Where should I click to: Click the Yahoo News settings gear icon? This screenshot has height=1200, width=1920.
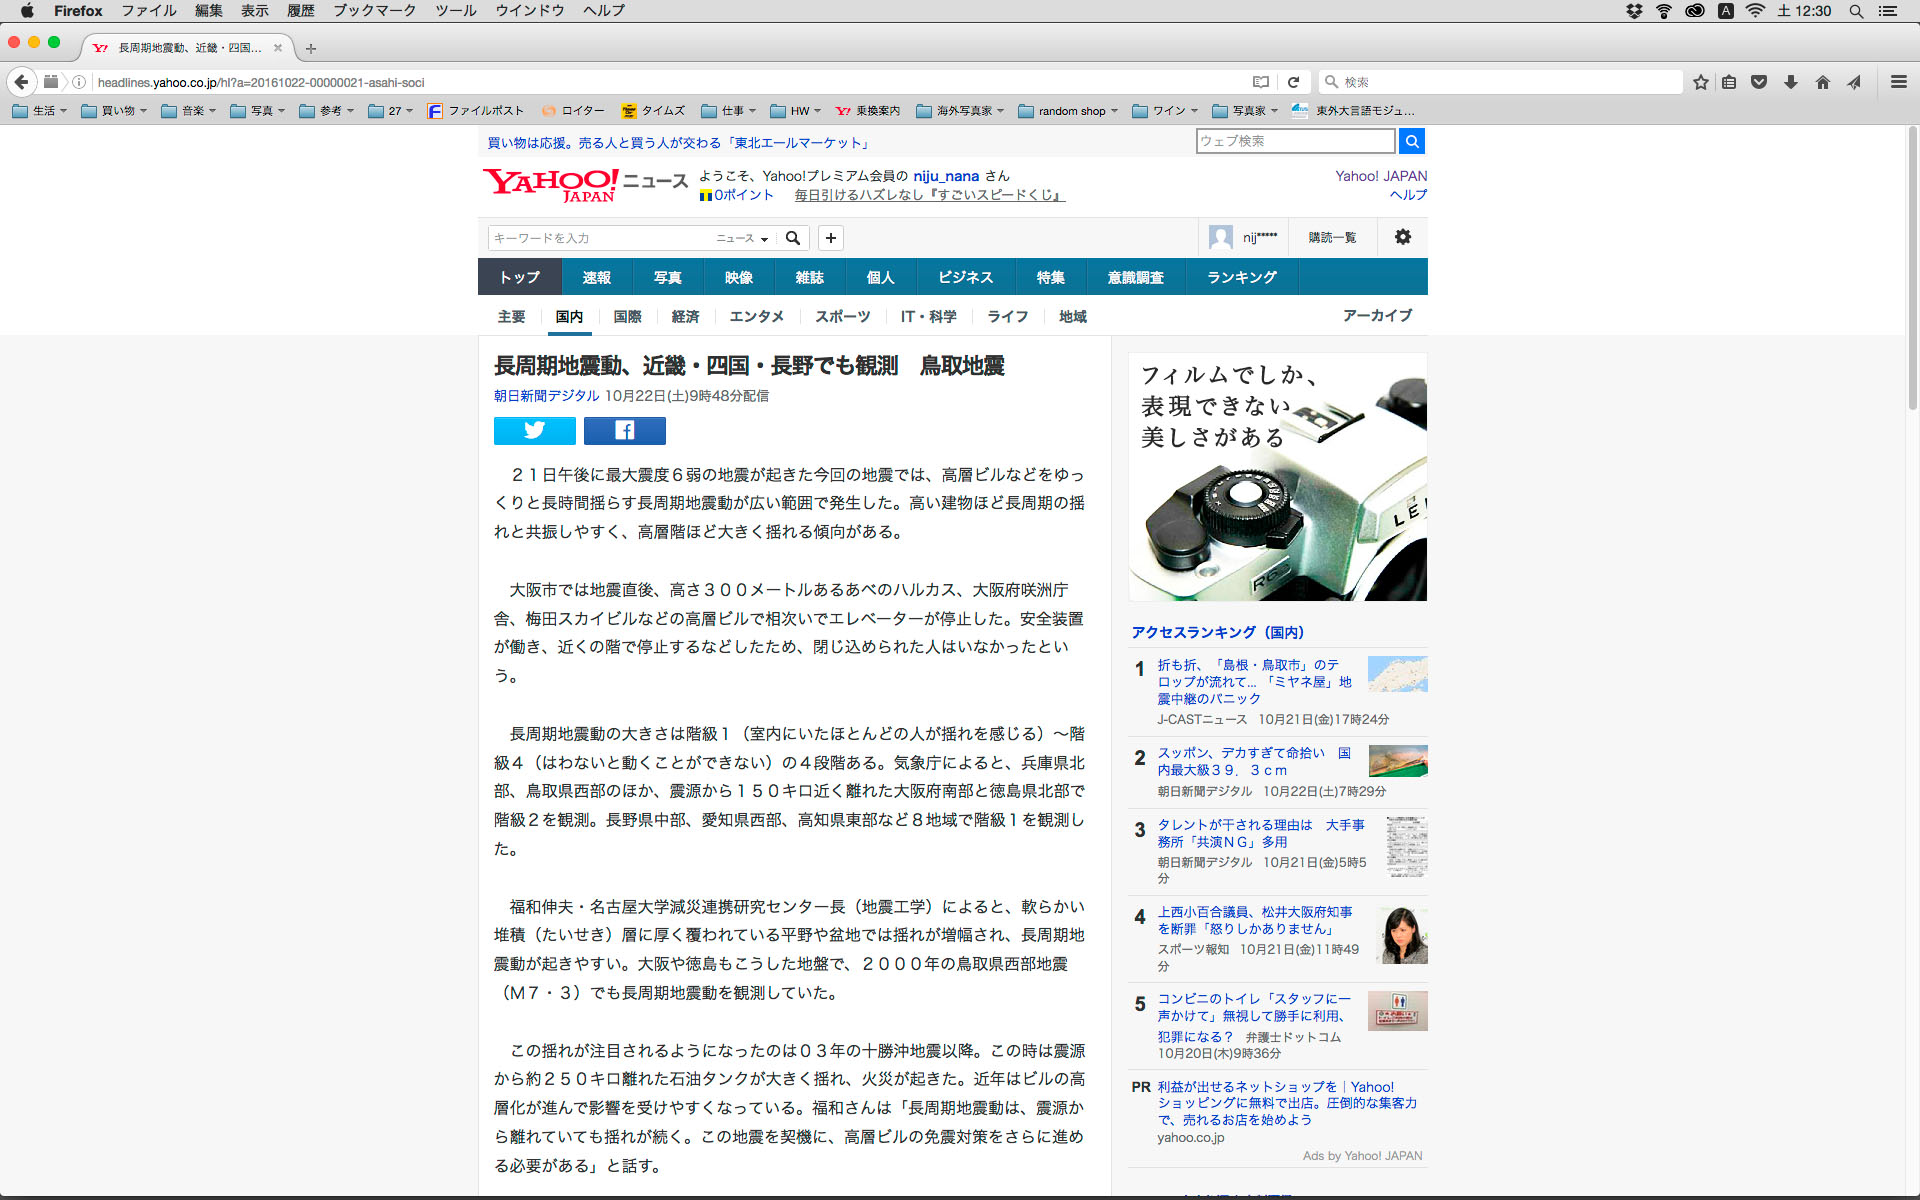pyautogui.click(x=1402, y=237)
